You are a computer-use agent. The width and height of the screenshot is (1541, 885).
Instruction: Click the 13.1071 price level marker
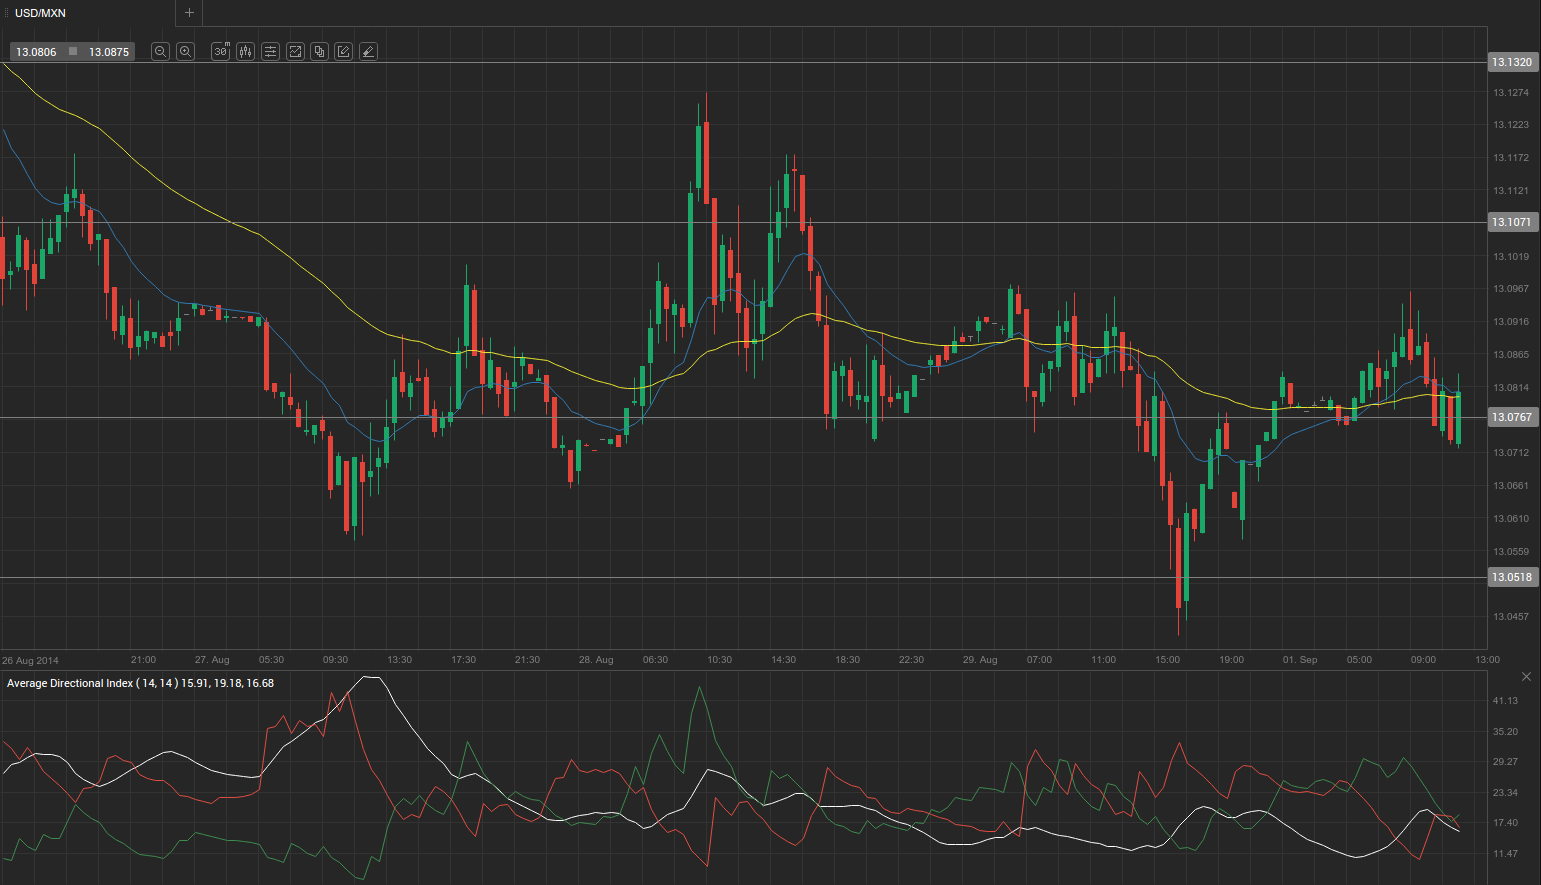coord(1511,222)
